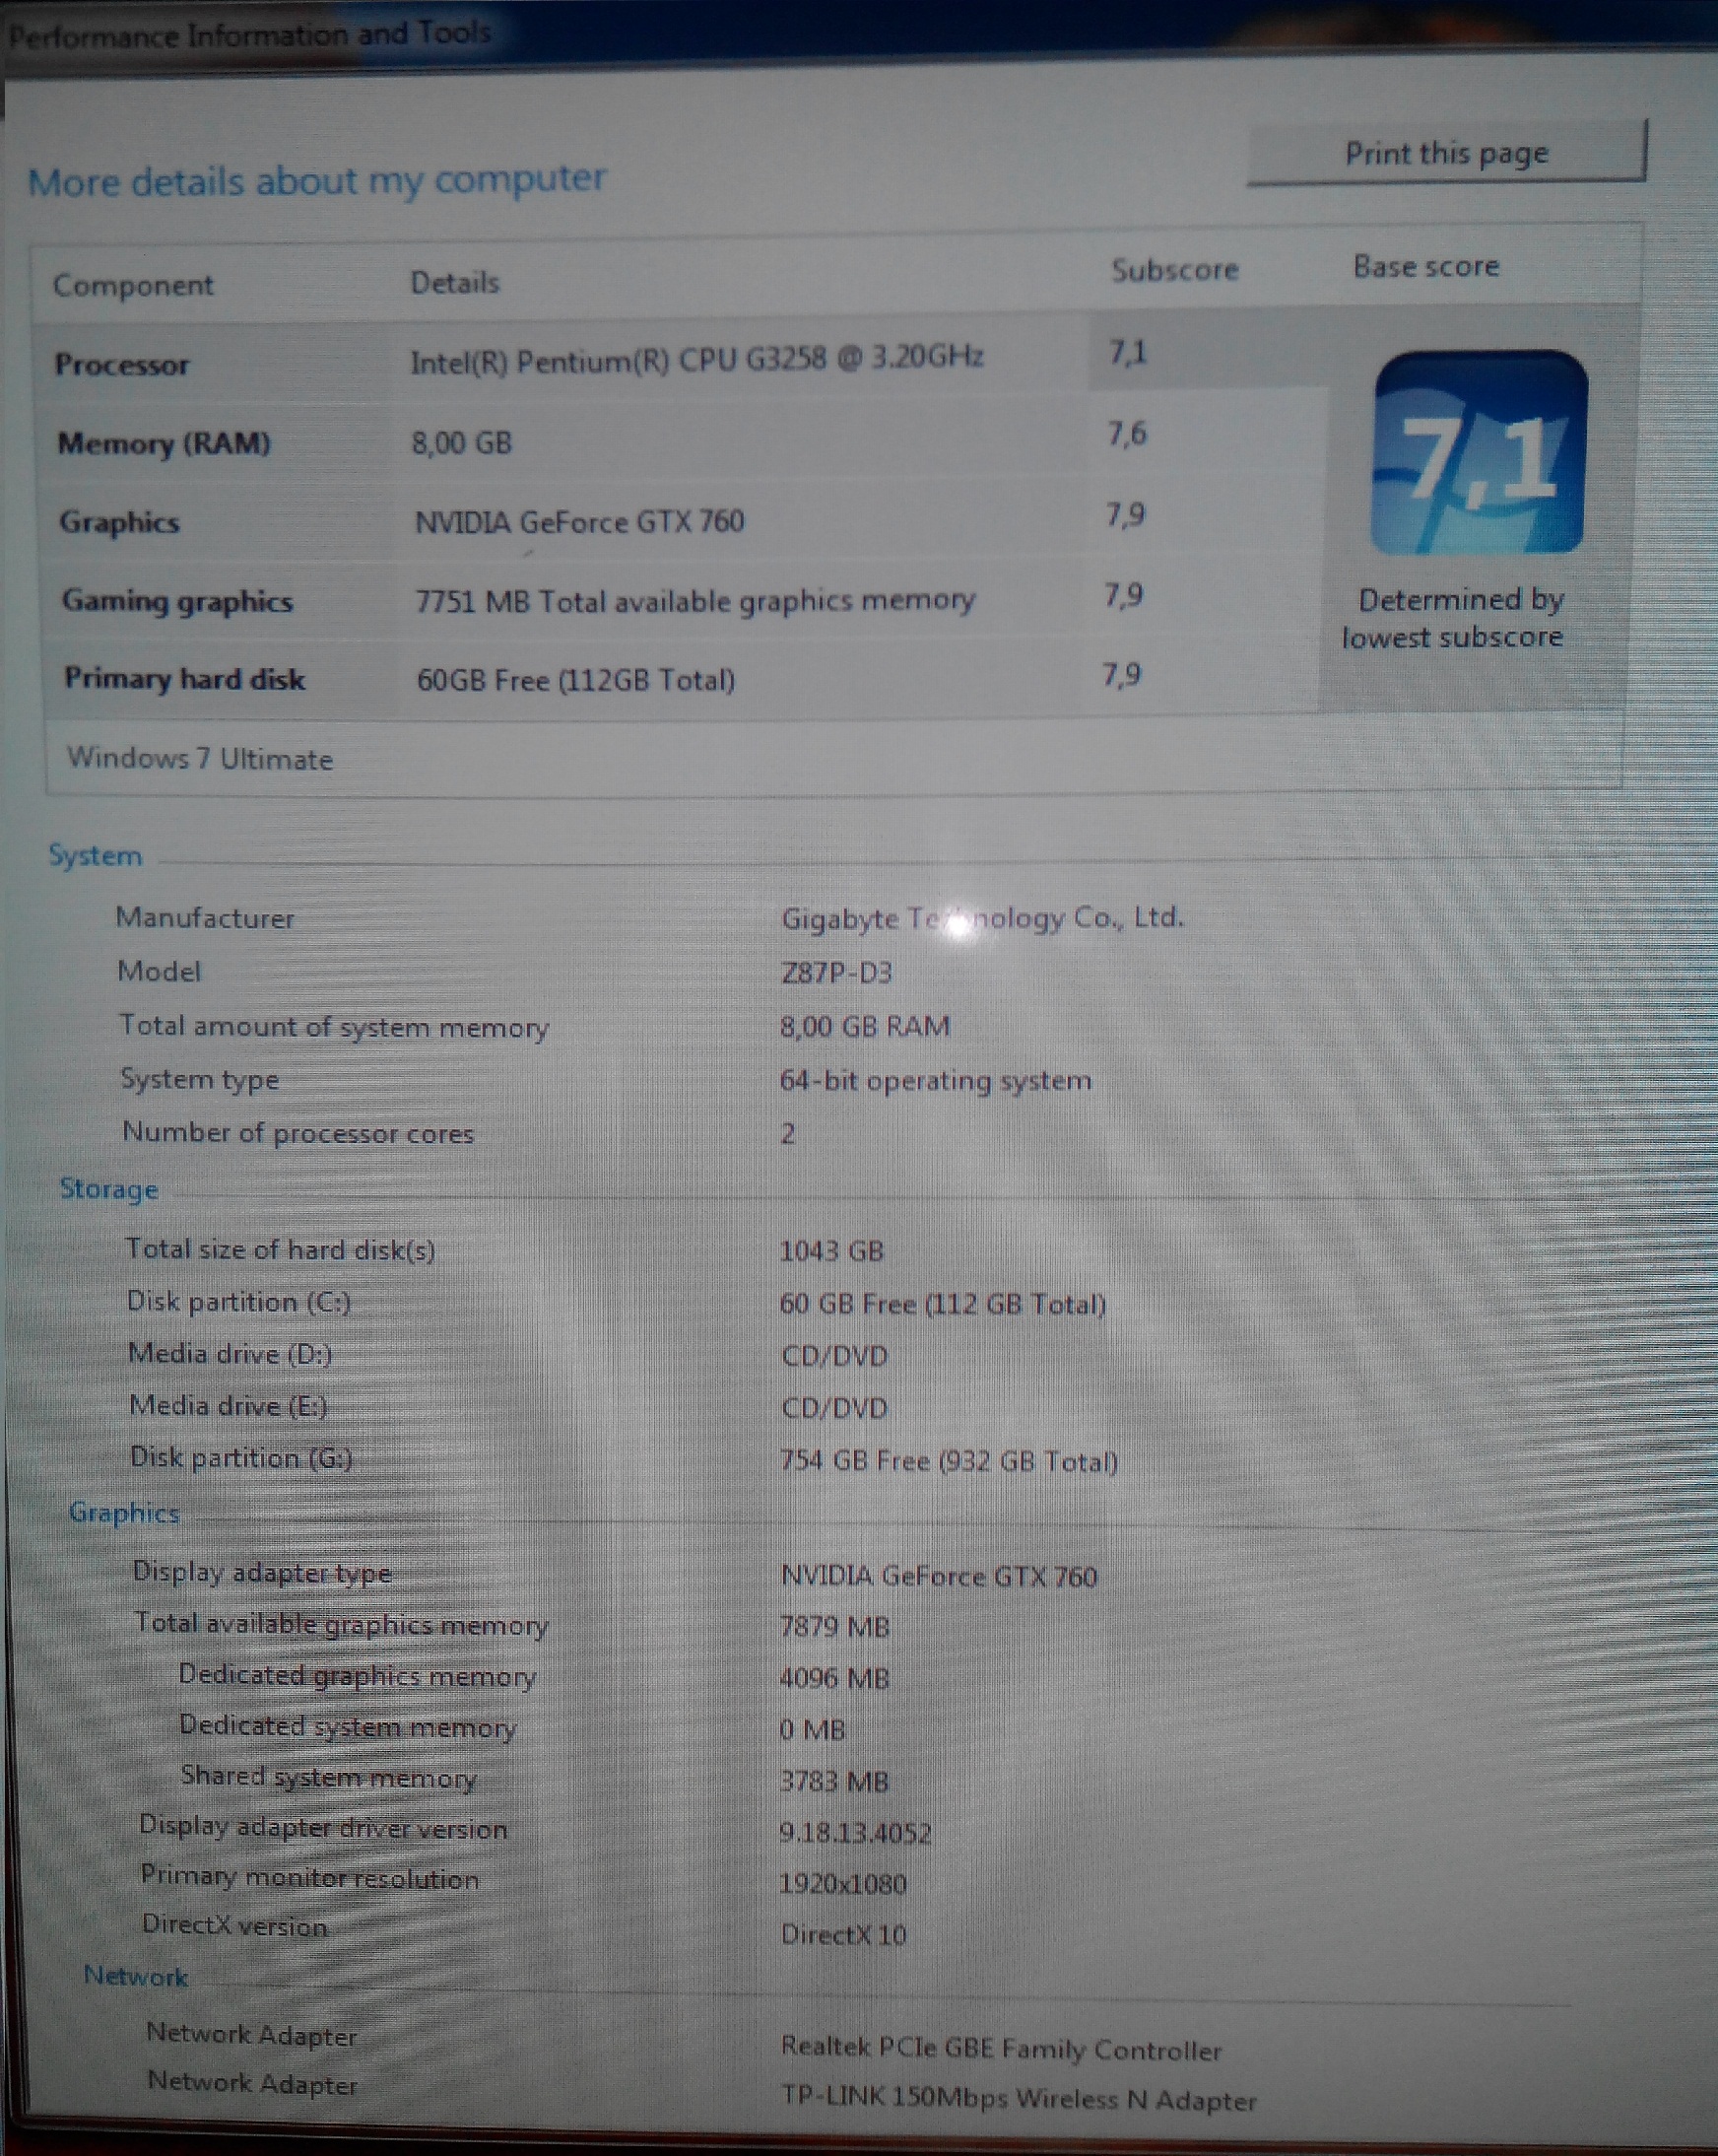Viewport: 1718px width, 2156px height.
Task: Select the Memory (RAM) component row
Action: tap(164, 443)
